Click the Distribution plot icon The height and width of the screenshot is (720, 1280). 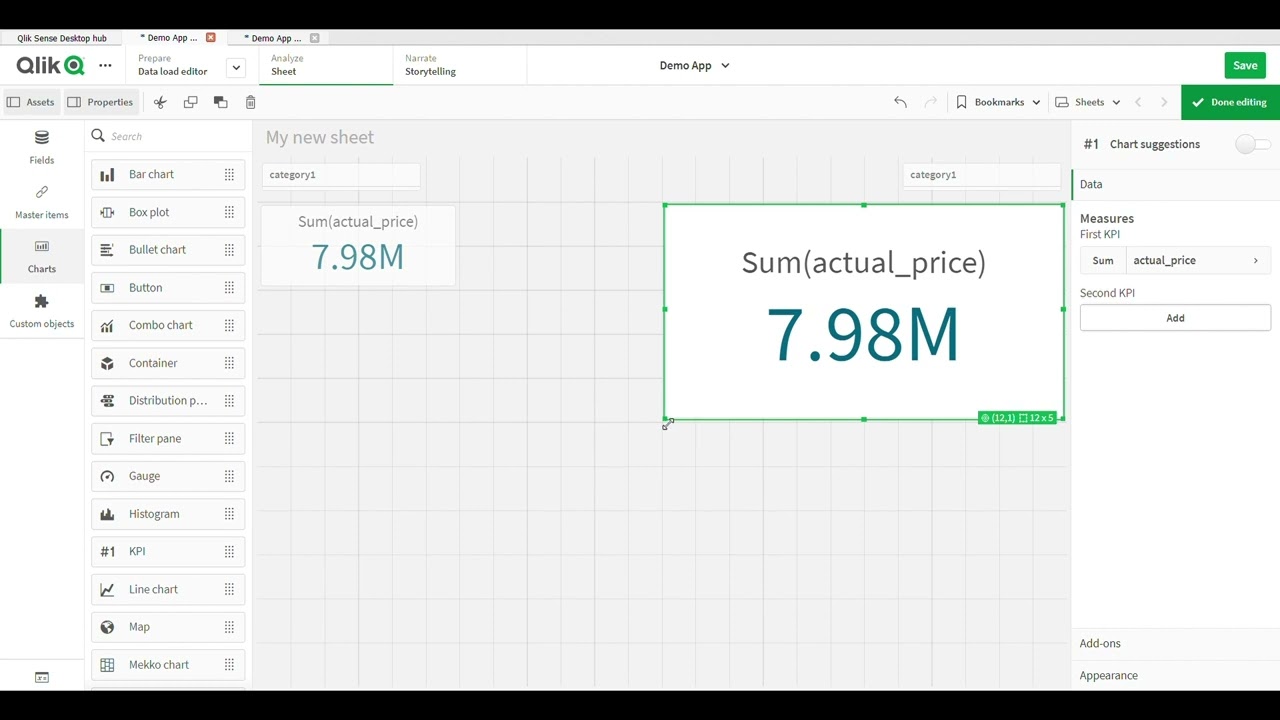click(107, 401)
